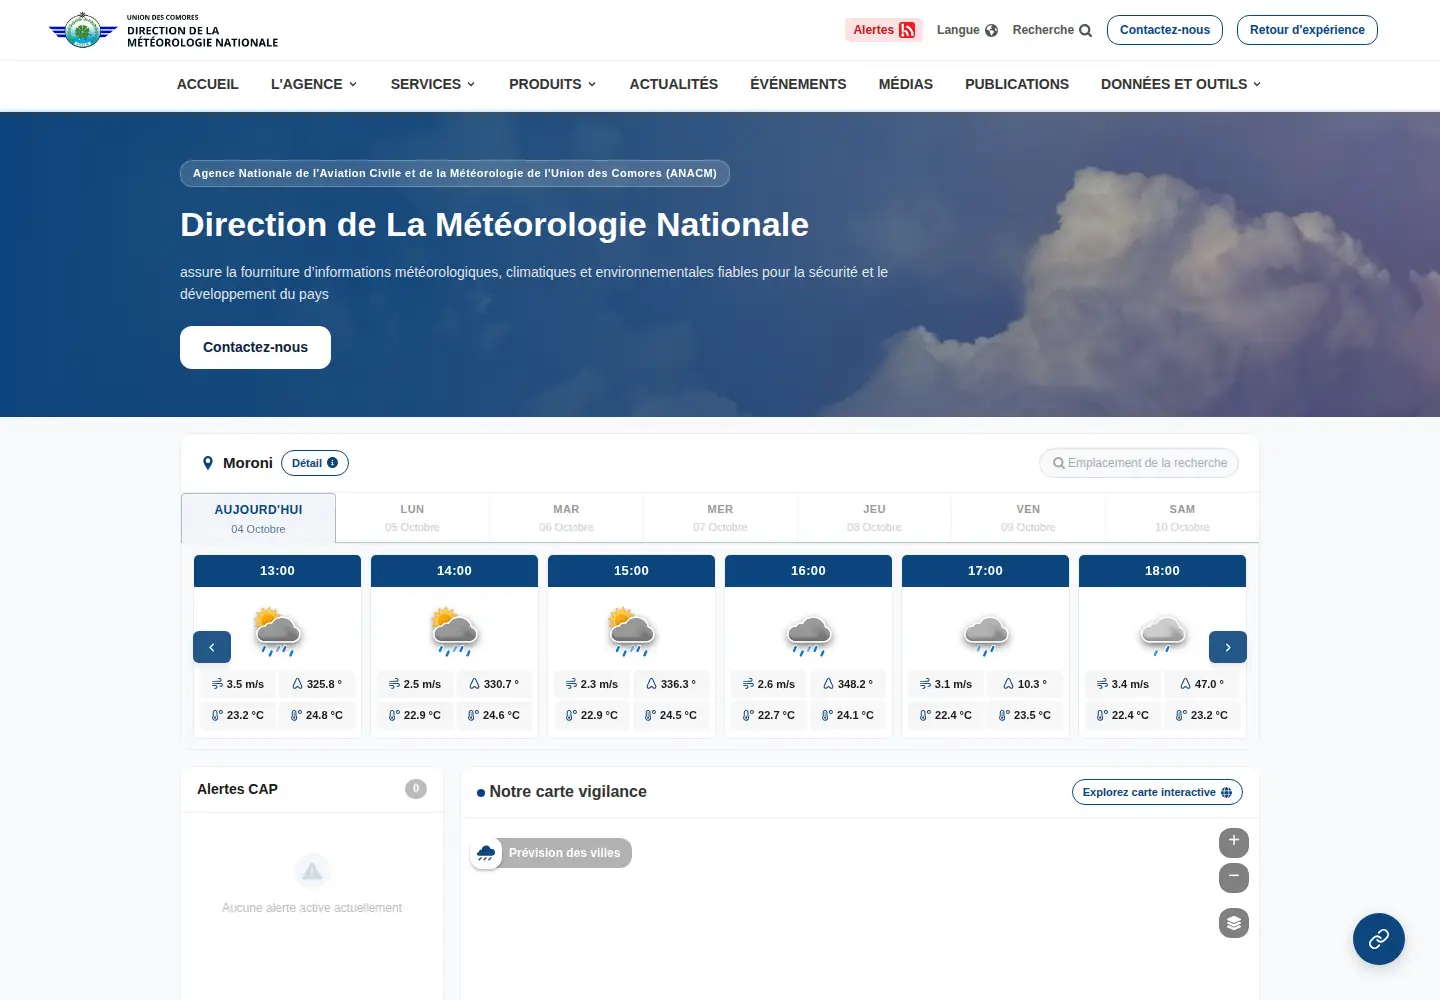This screenshot has width=1440, height=1000.
Task: Click the 13:00 weather condition icon
Action: pyautogui.click(x=277, y=632)
